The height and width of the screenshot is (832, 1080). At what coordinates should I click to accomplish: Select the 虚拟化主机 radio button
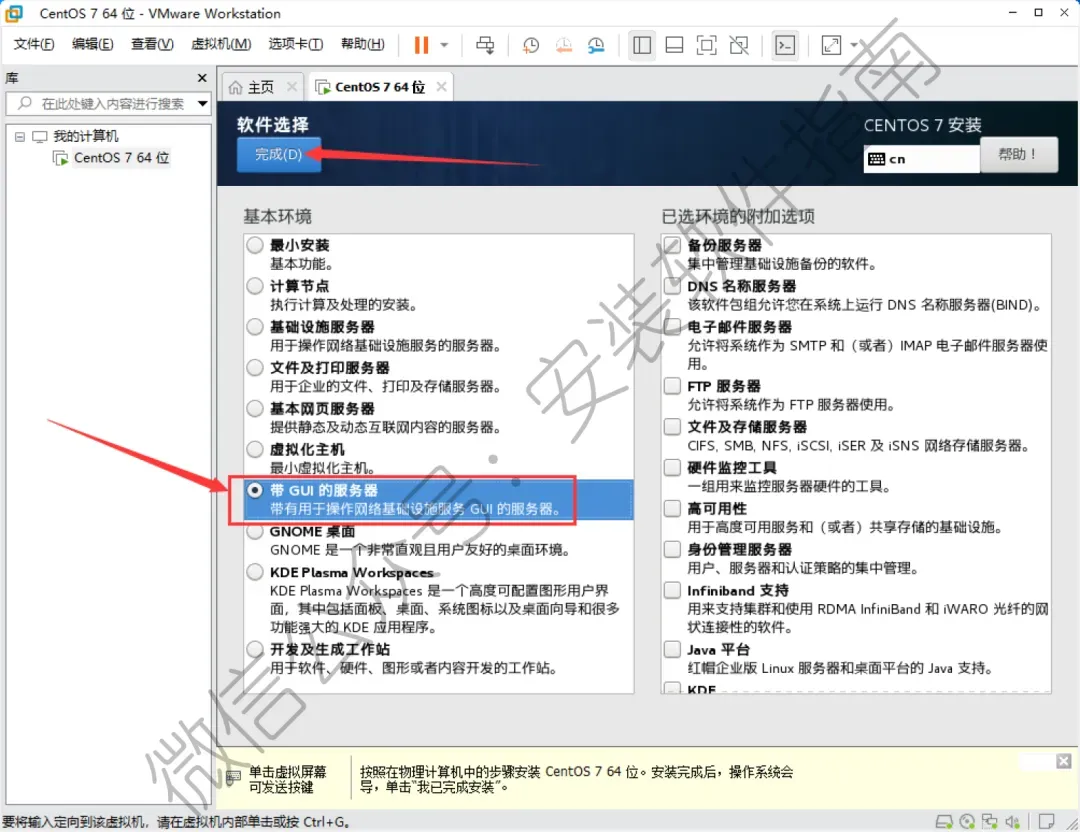[x=255, y=449]
